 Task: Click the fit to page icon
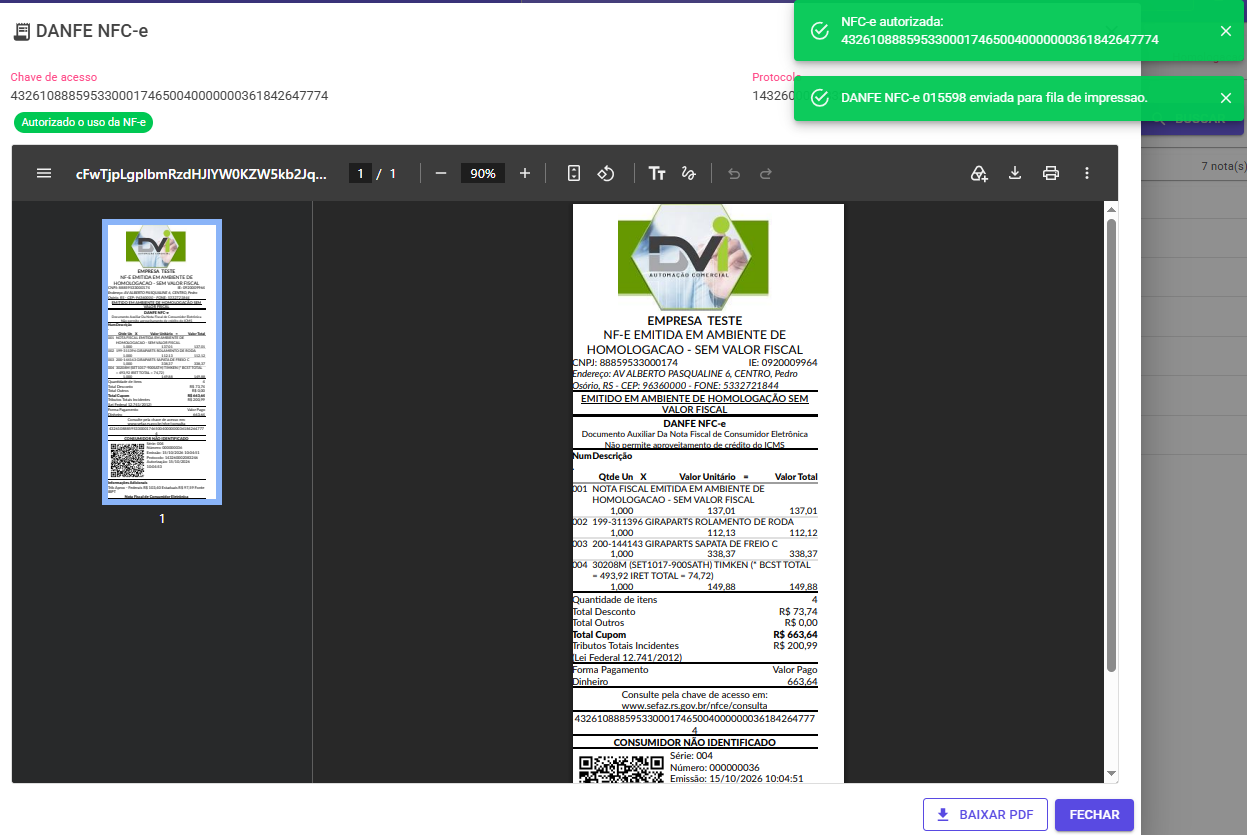pyautogui.click(x=574, y=173)
